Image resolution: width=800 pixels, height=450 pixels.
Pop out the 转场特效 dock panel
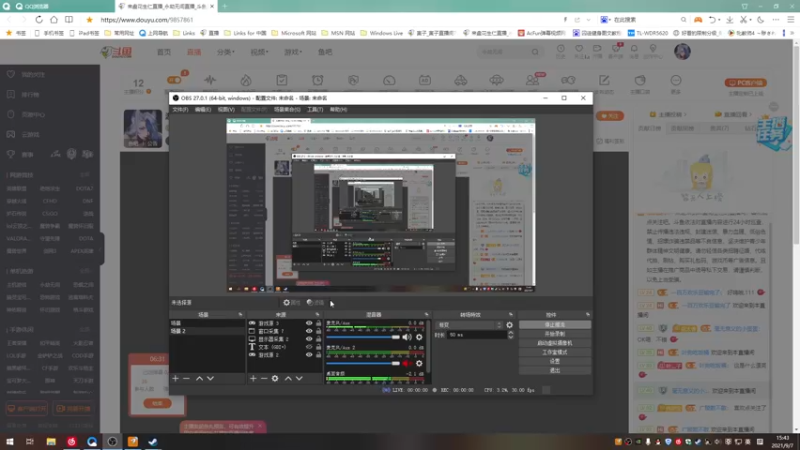(x=511, y=315)
